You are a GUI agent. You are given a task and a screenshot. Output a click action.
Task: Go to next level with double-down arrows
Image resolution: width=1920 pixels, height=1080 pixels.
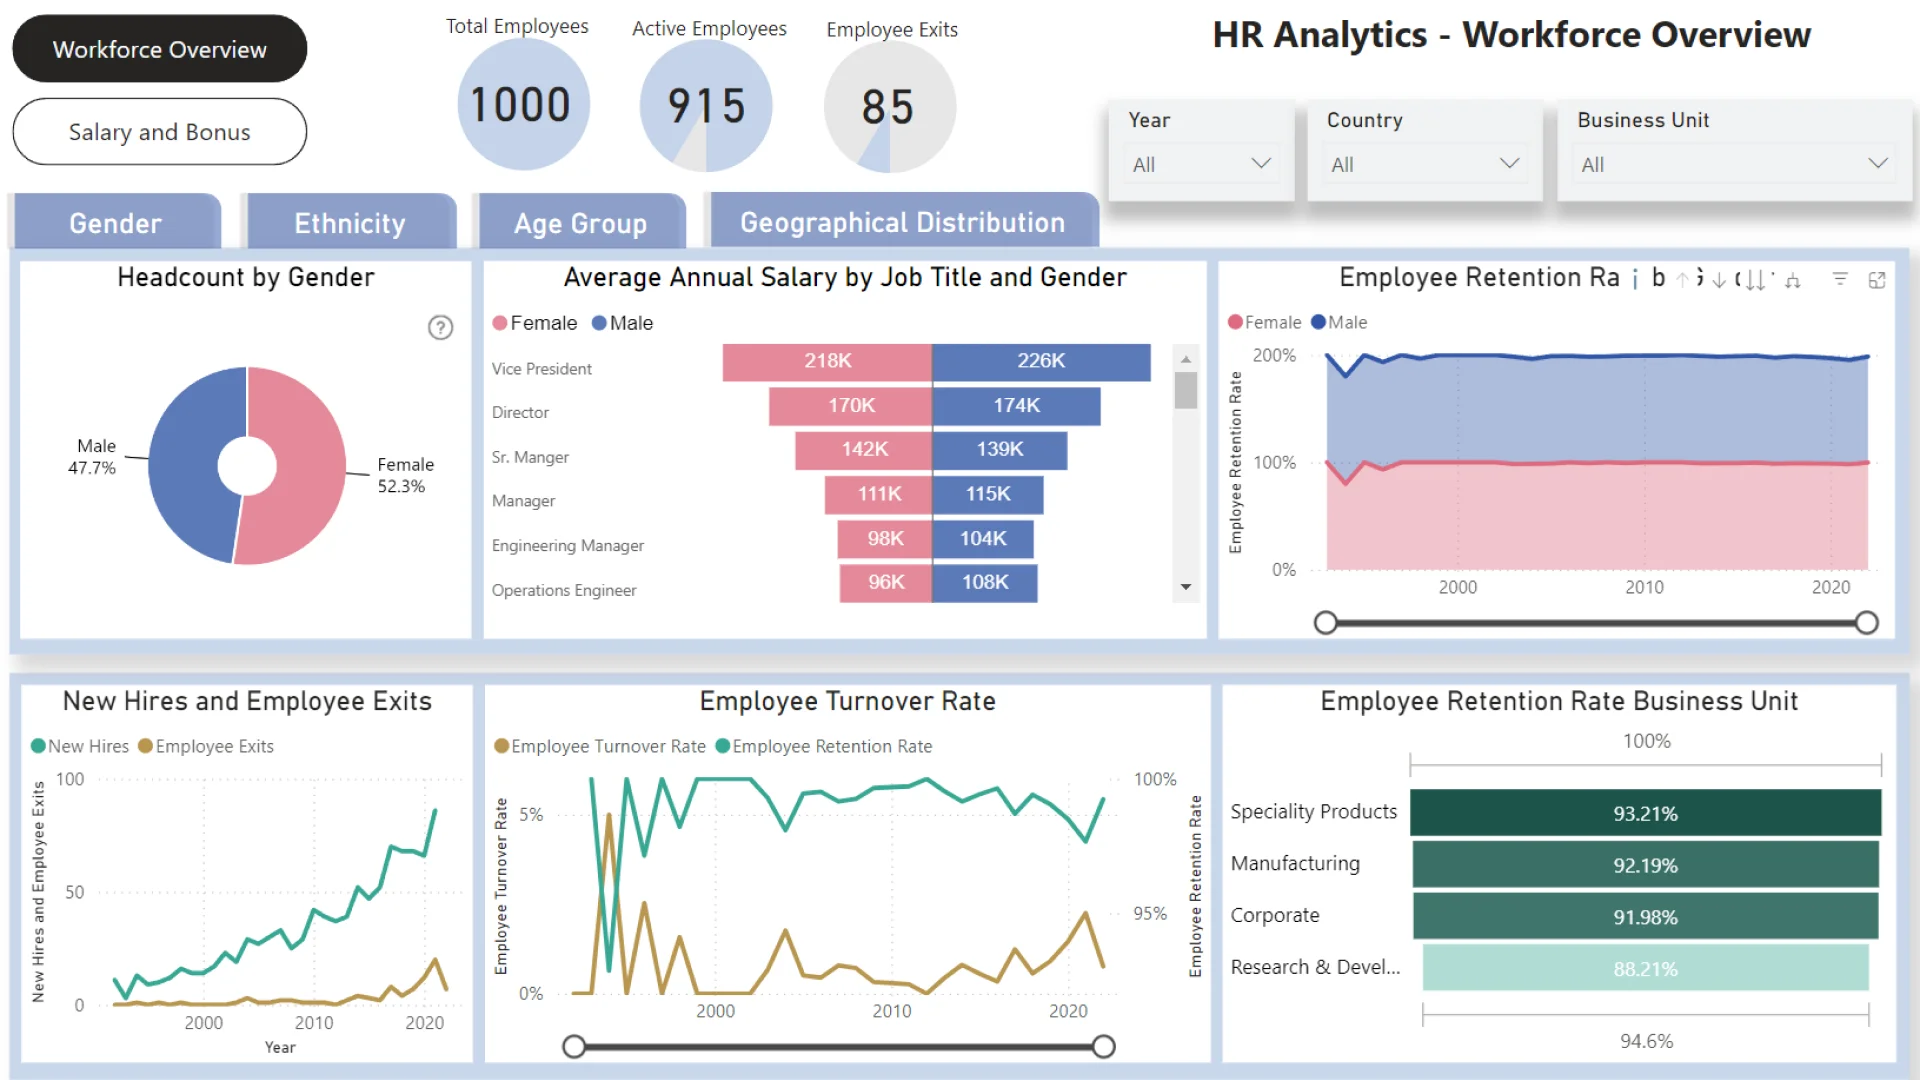point(1755,280)
